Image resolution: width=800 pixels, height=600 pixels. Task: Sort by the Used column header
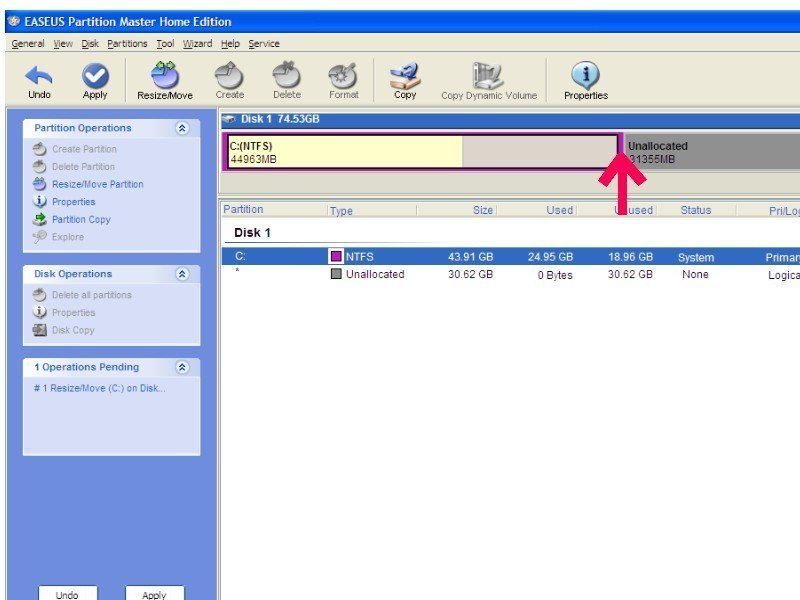(560, 210)
